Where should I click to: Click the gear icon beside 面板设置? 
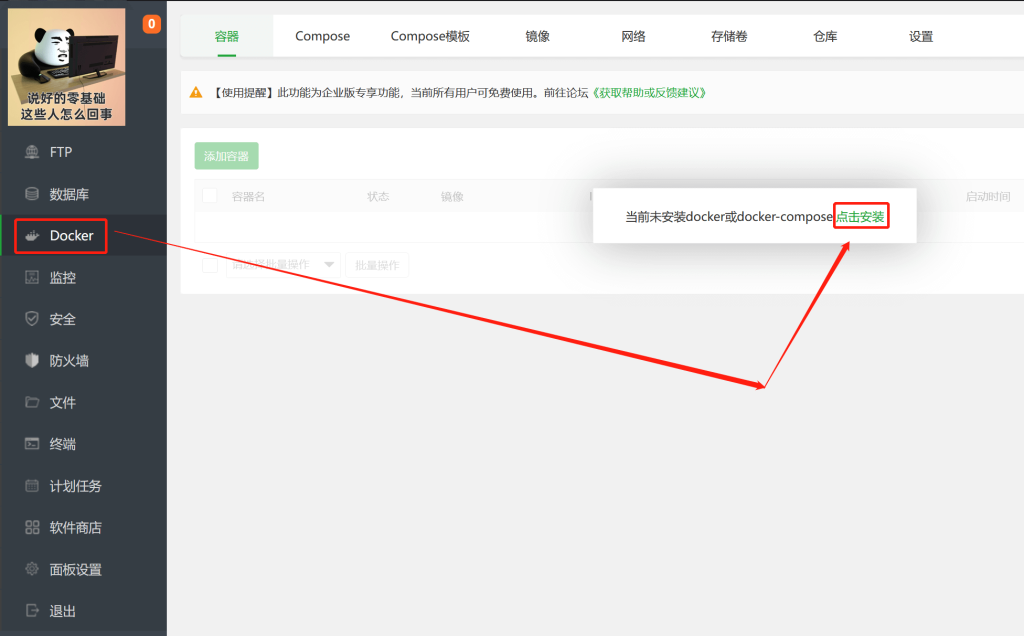pos(31,569)
